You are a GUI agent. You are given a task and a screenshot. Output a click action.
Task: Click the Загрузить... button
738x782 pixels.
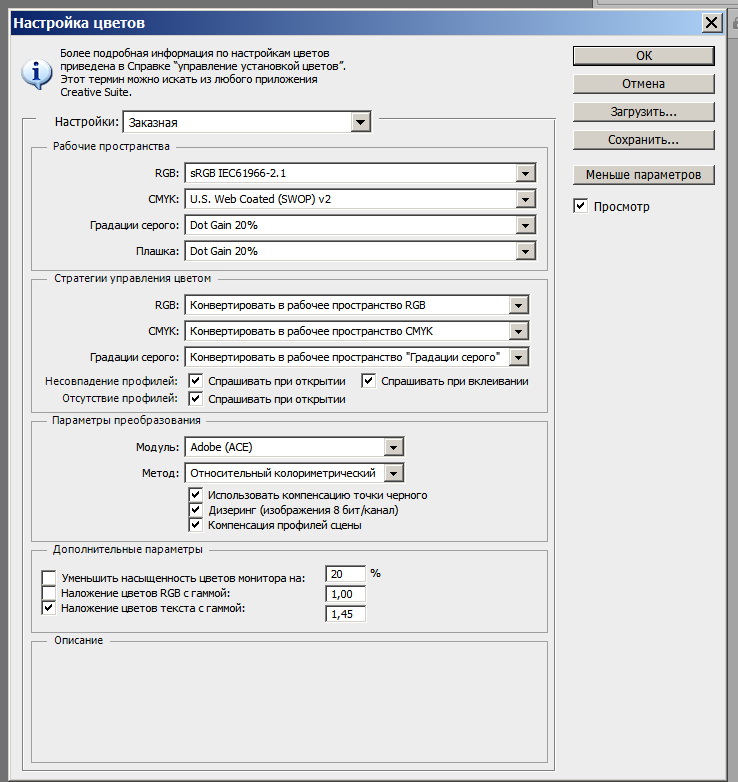(643, 112)
